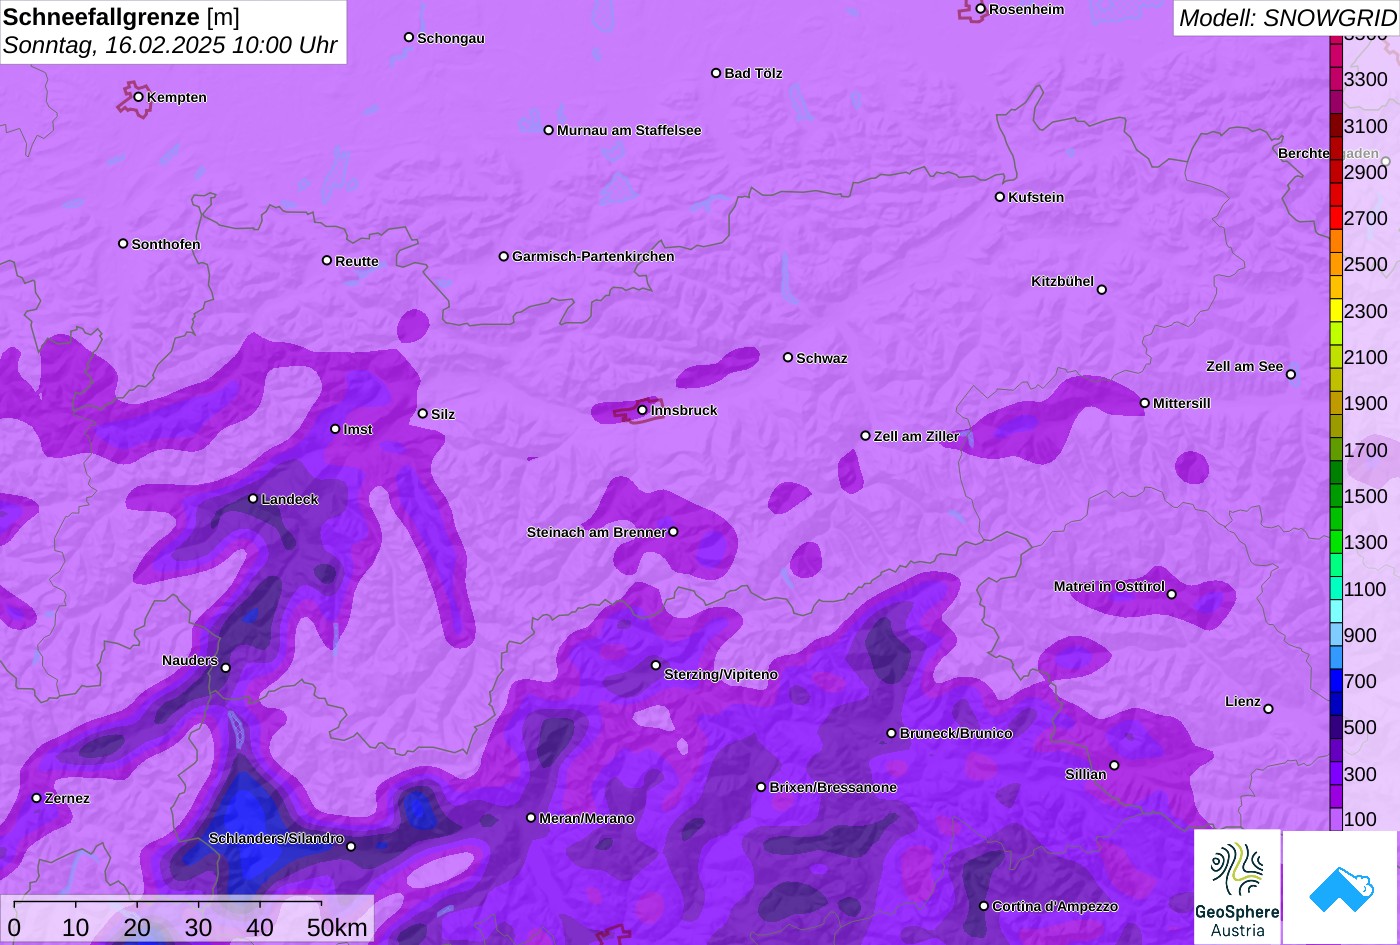
Task: Select the Landeck city marker dot
Action: point(253,499)
